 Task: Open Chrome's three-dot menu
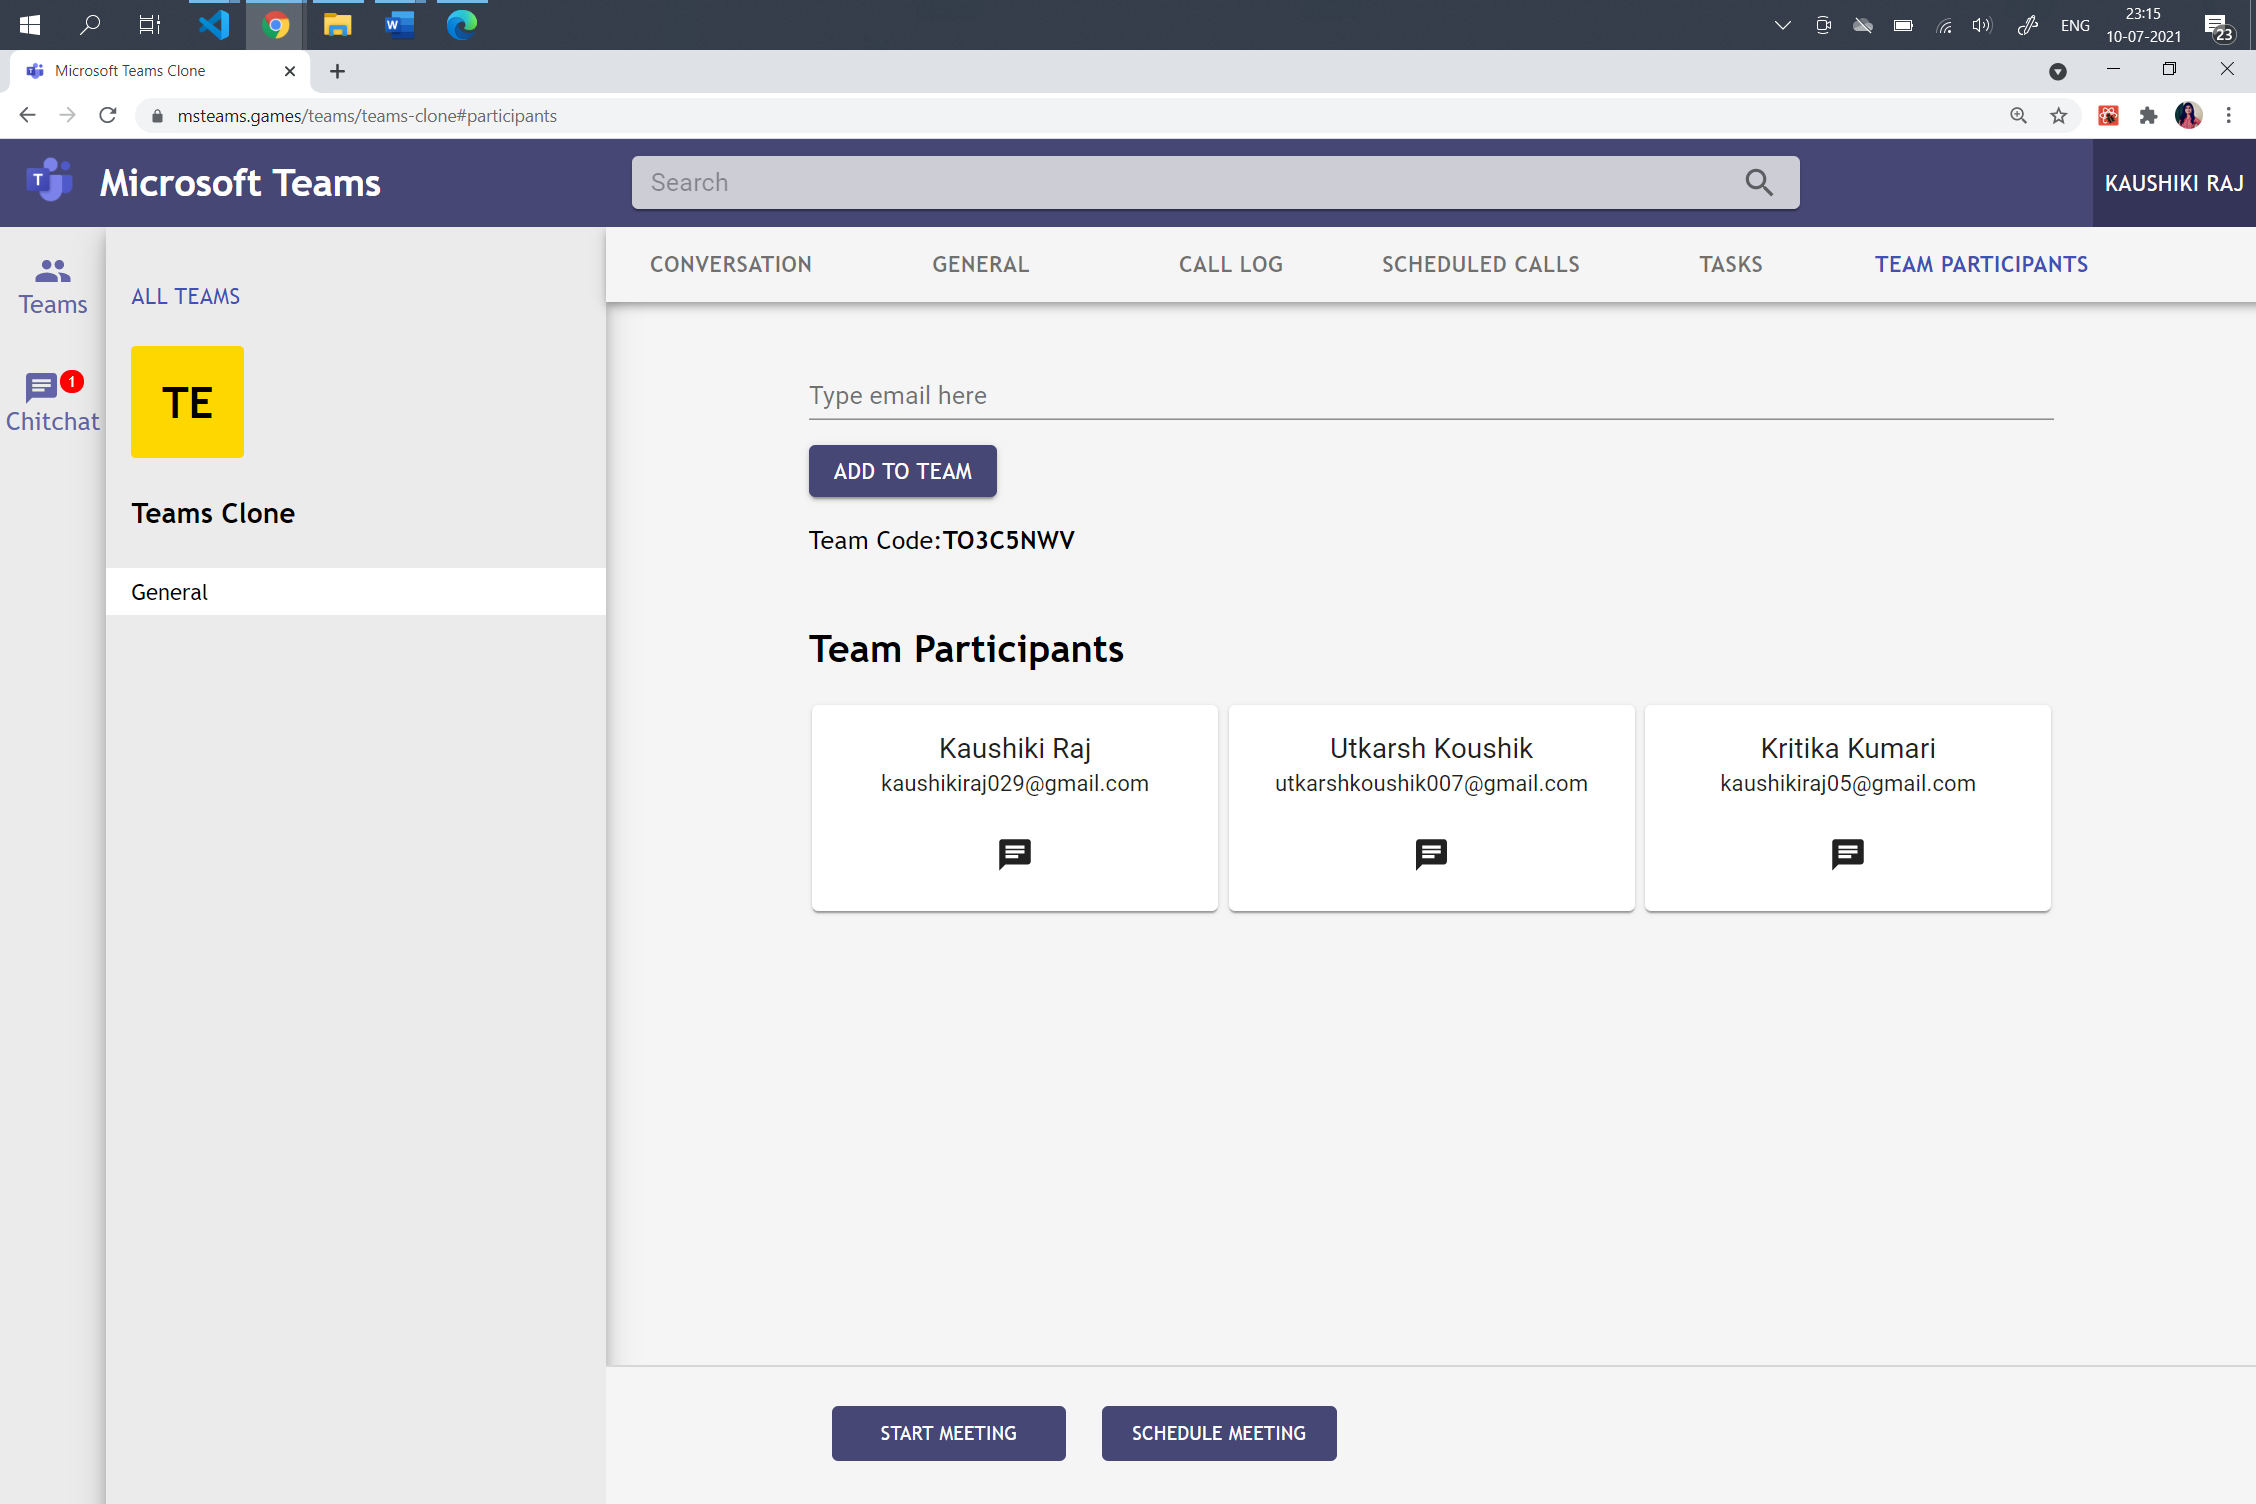(x=2228, y=115)
